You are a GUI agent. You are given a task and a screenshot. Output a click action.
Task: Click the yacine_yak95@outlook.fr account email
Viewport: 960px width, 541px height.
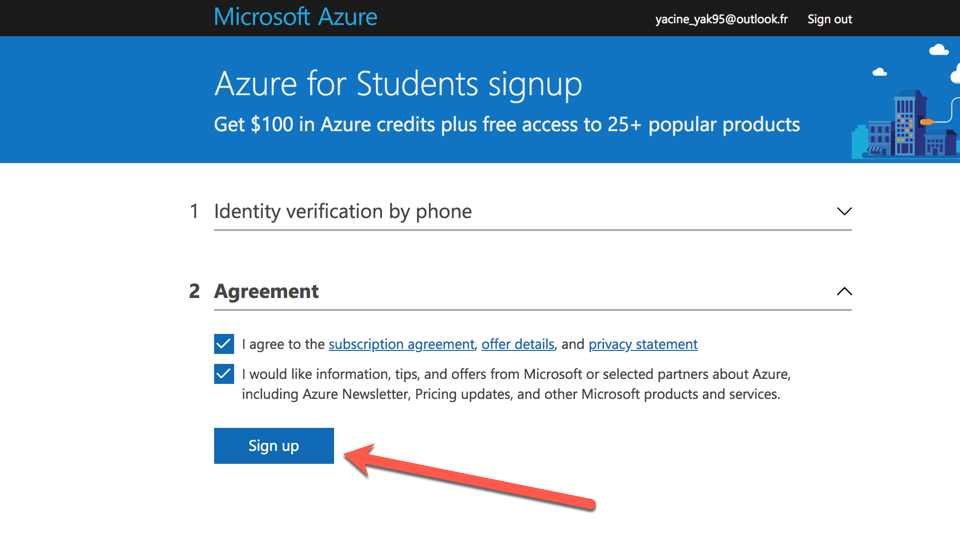pos(721,19)
